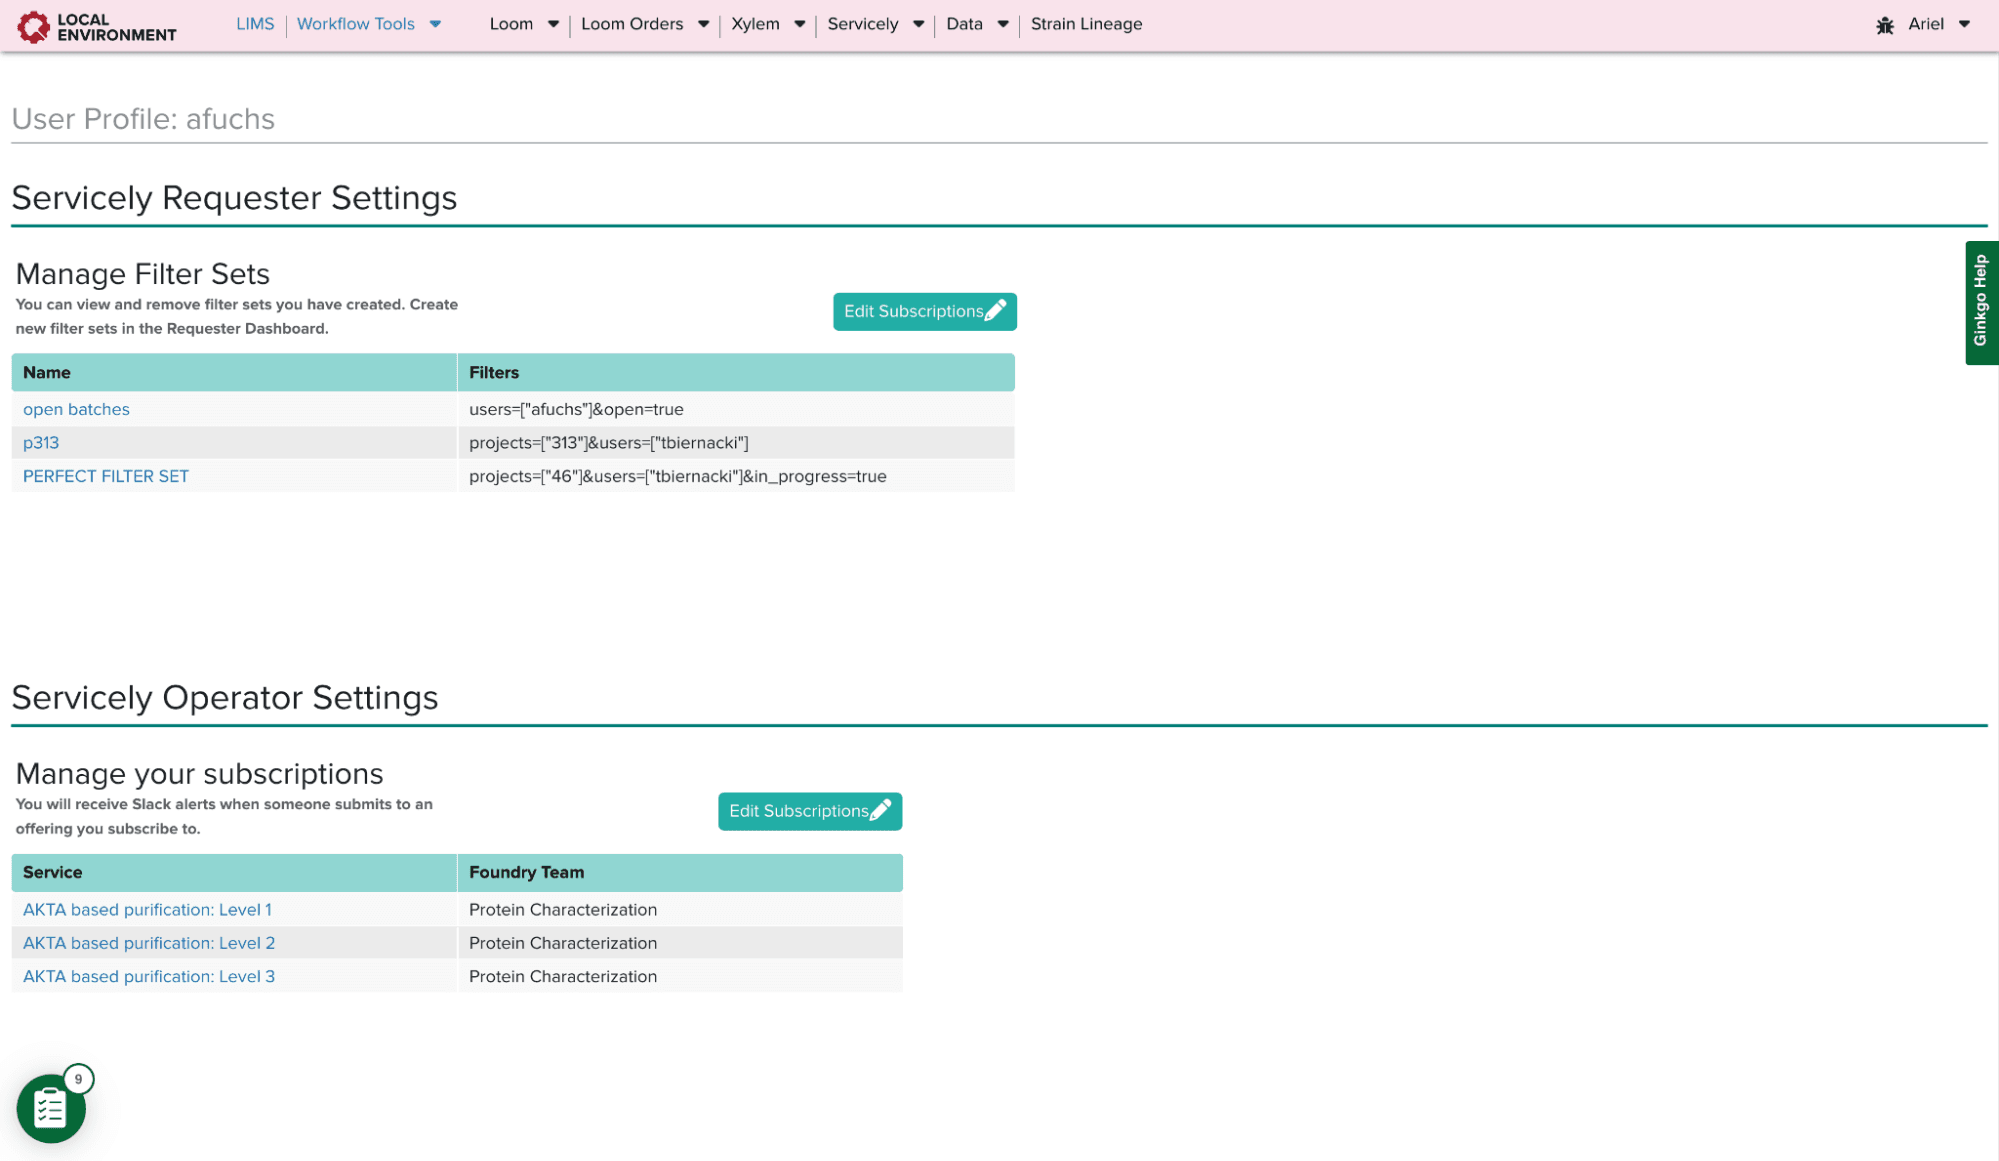Open the Ginkgo Help side tab
The height and width of the screenshot is (1161, 1999).
[x=1981, y=302]
